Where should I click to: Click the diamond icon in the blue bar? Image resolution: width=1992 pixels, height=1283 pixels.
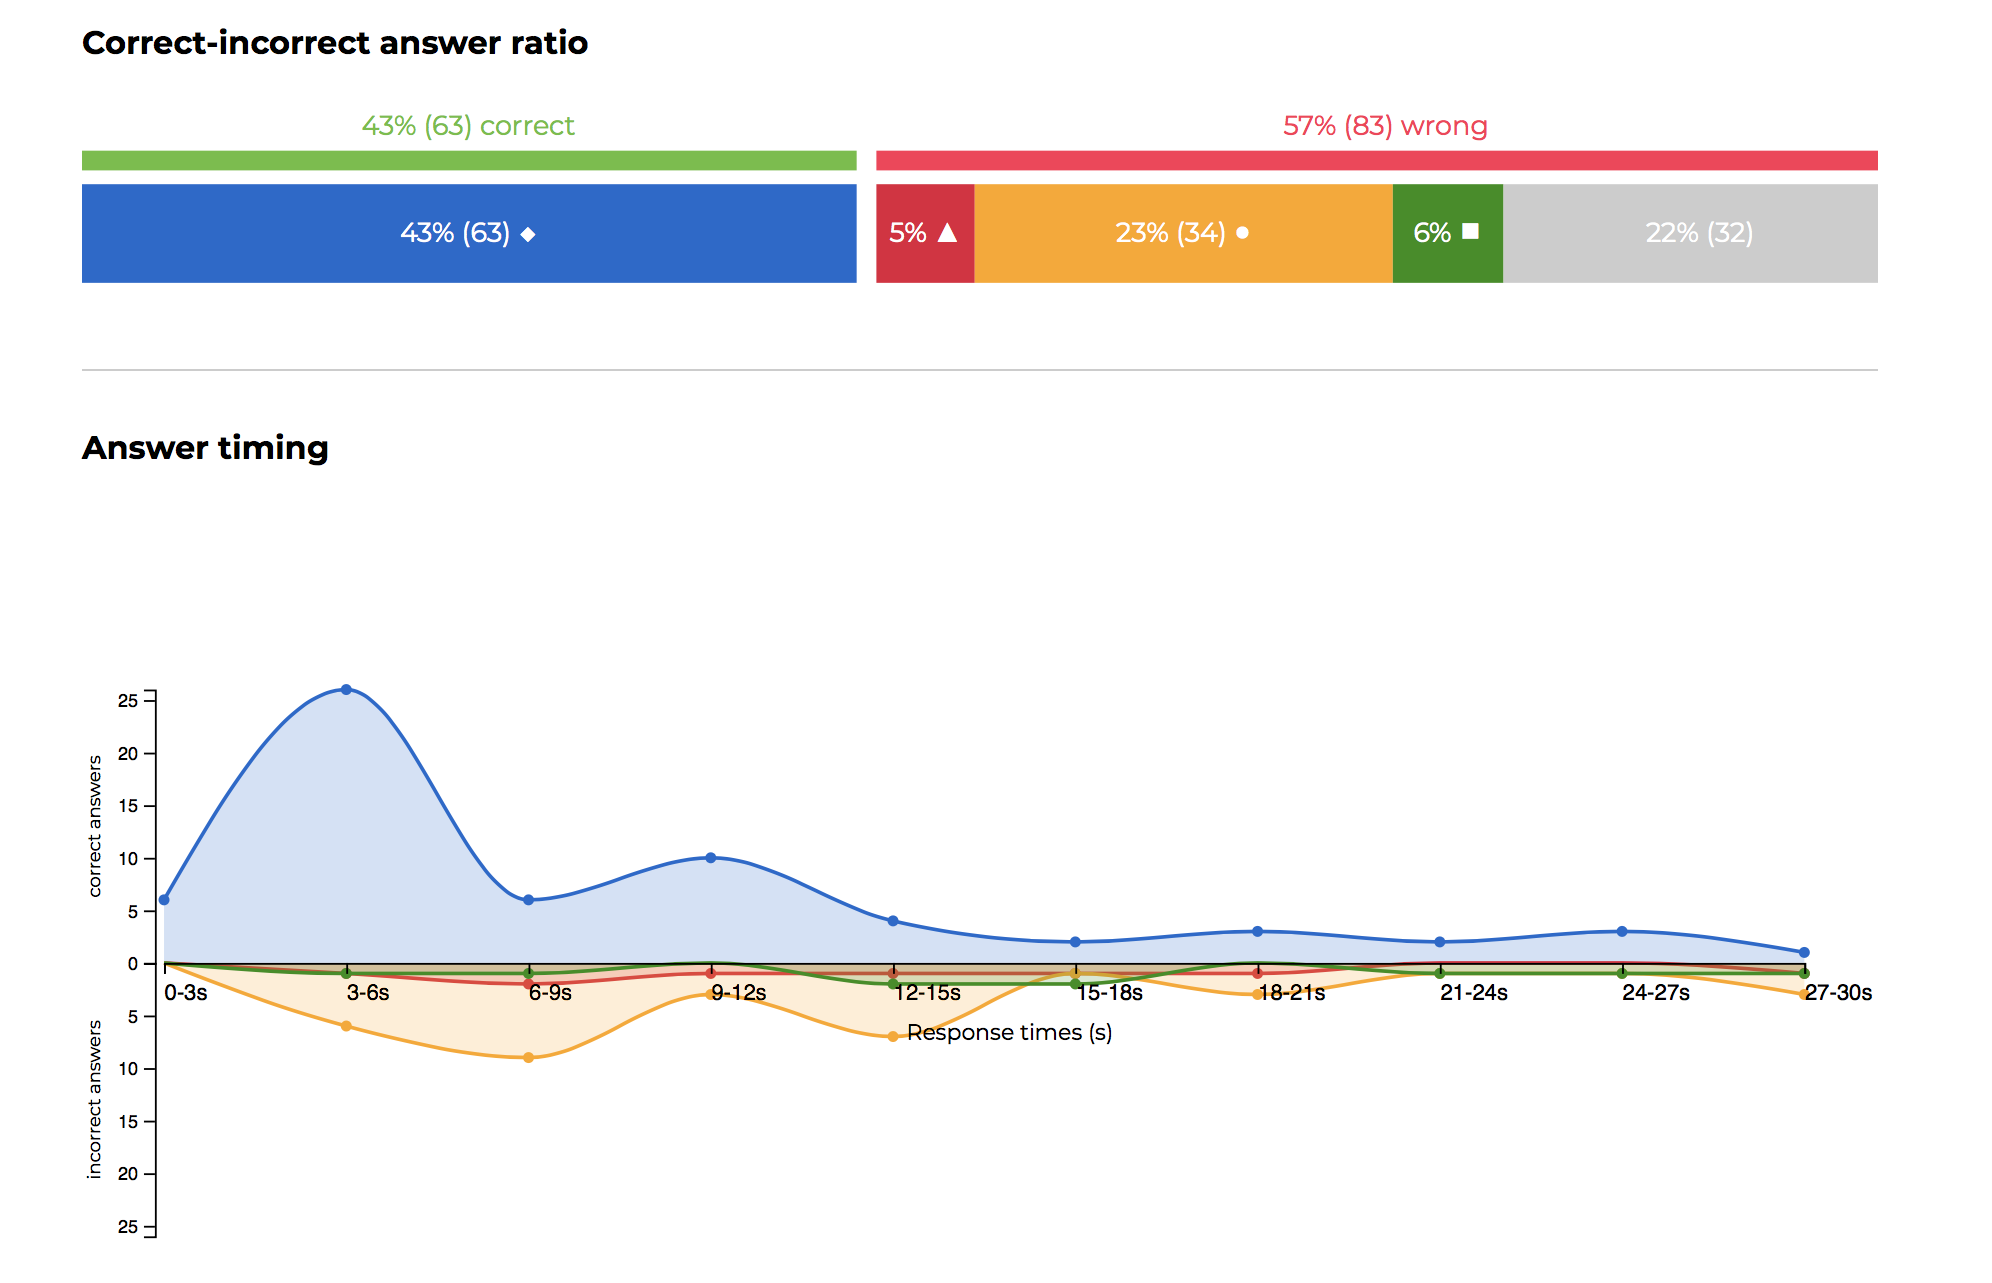(x=528, y=234)
